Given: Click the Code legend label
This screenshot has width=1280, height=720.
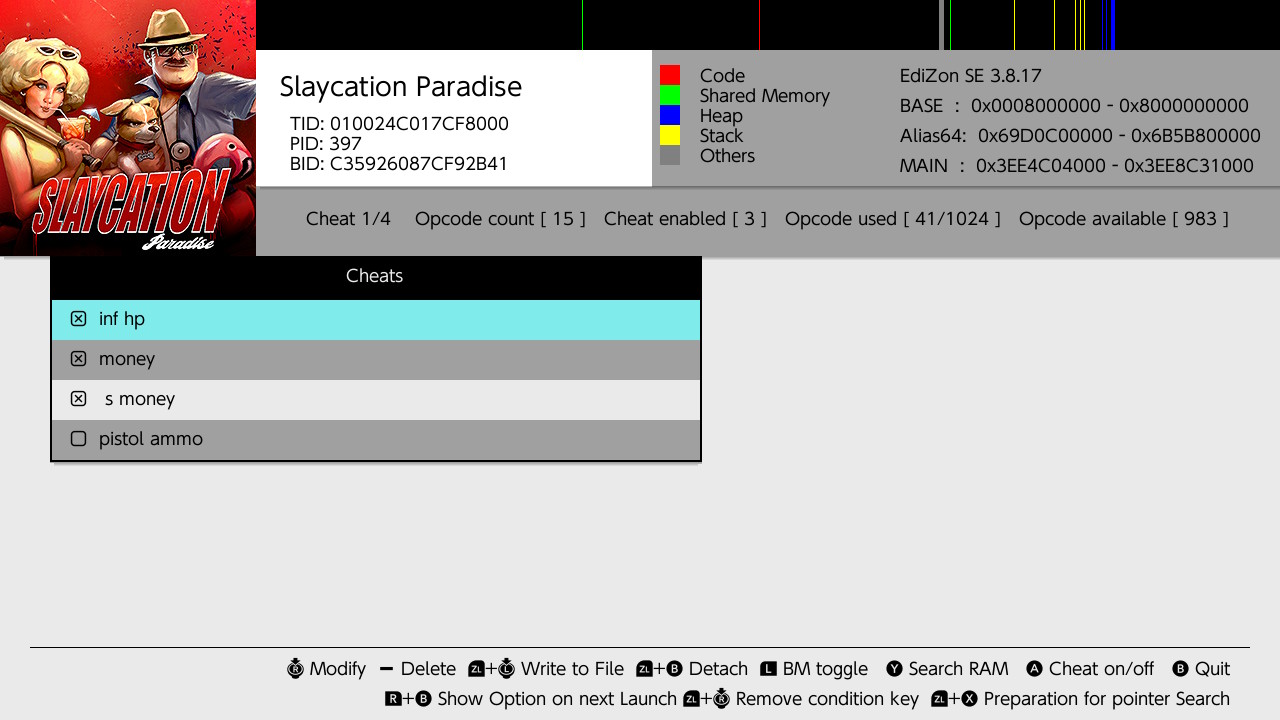Looking at the screenshot, I should 722,76.
